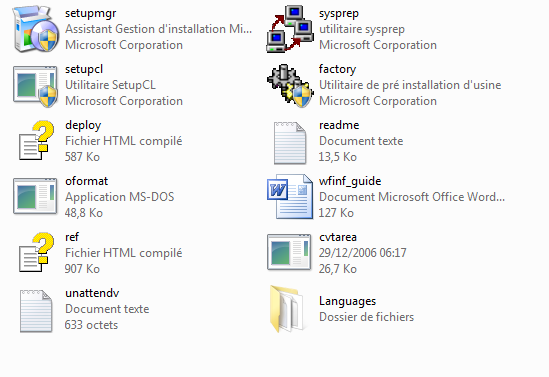Click the file name readme
The height and width of the screenshot is (377, 549).
[339, 125]
